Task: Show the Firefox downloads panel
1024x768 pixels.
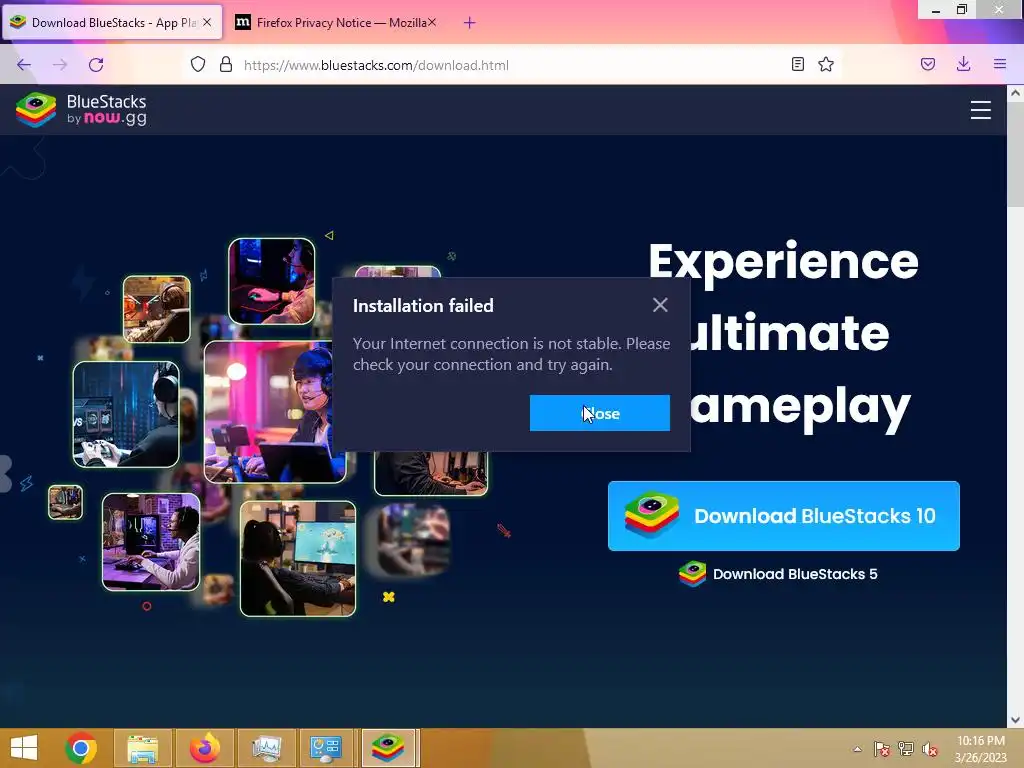Action: [963, 64]
